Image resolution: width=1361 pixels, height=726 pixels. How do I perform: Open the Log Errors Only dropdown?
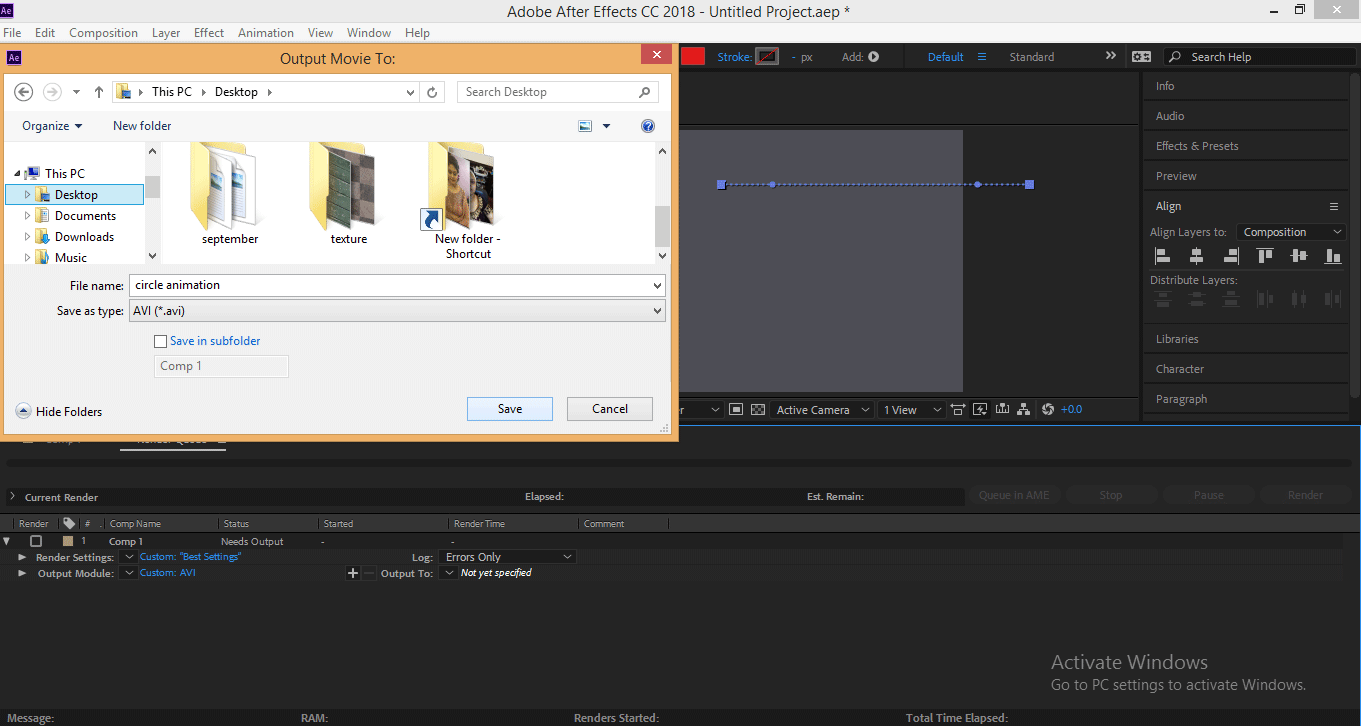click(x=508, y=557)
